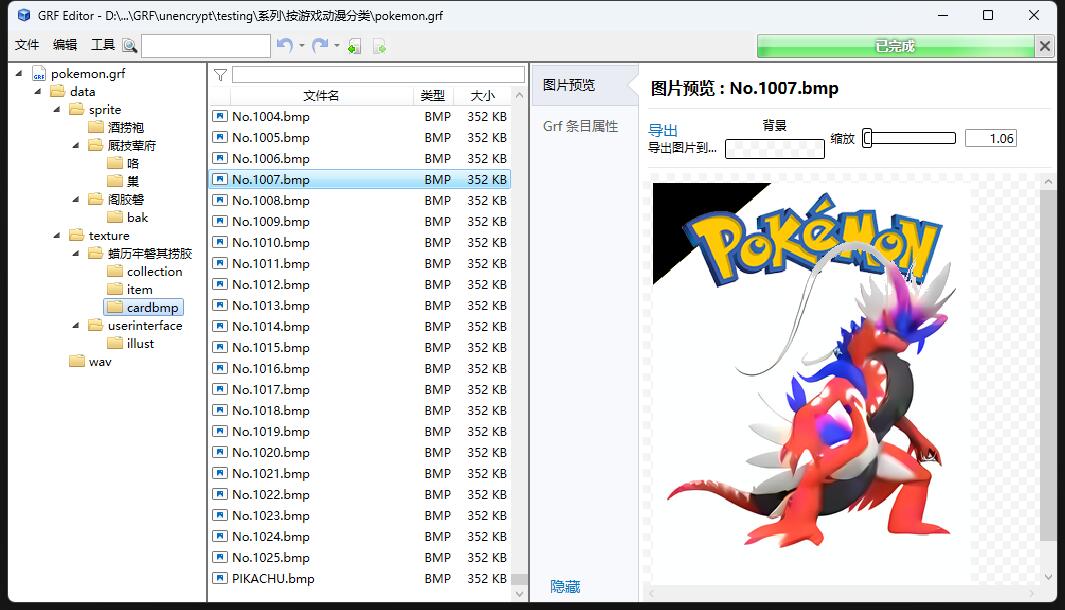Click the search magnifier icon in toolbar
This screenshot has height=610, width=1065.
129,46
